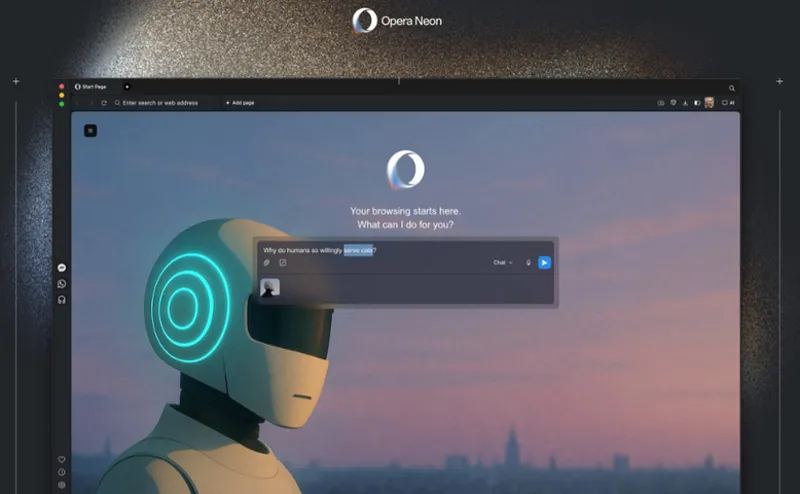
Task: Open WhatsApp in the sidebar
Action: pyautogui.click(x=62, y=284)
